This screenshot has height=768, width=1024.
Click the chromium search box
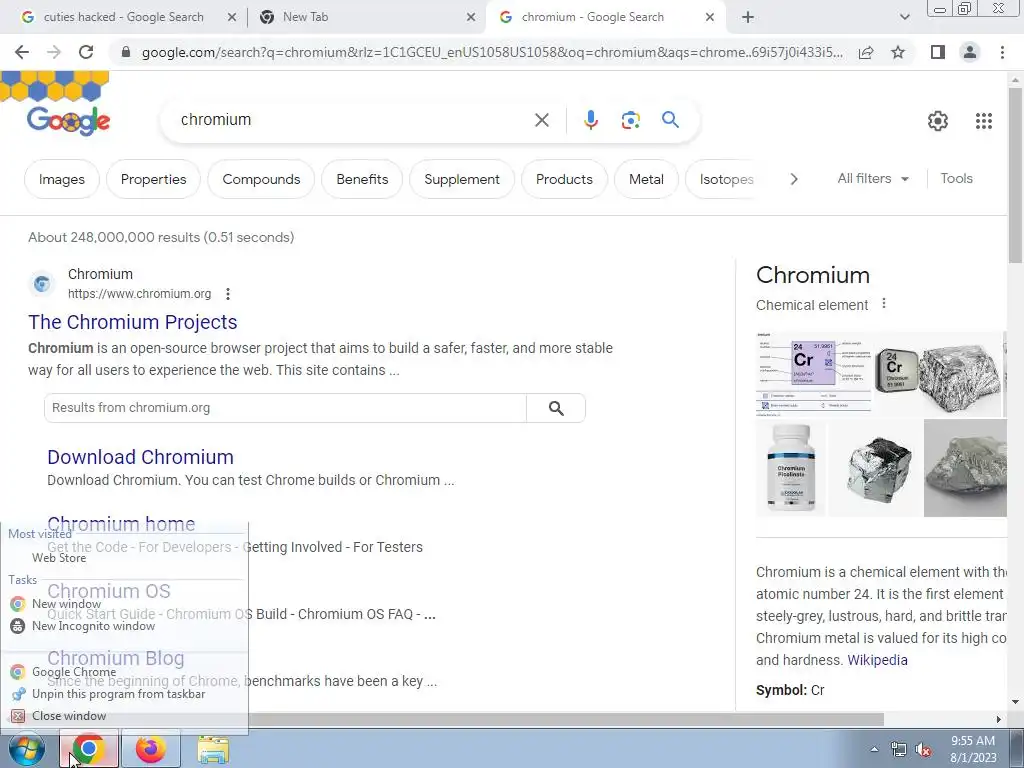click(353, 120)
